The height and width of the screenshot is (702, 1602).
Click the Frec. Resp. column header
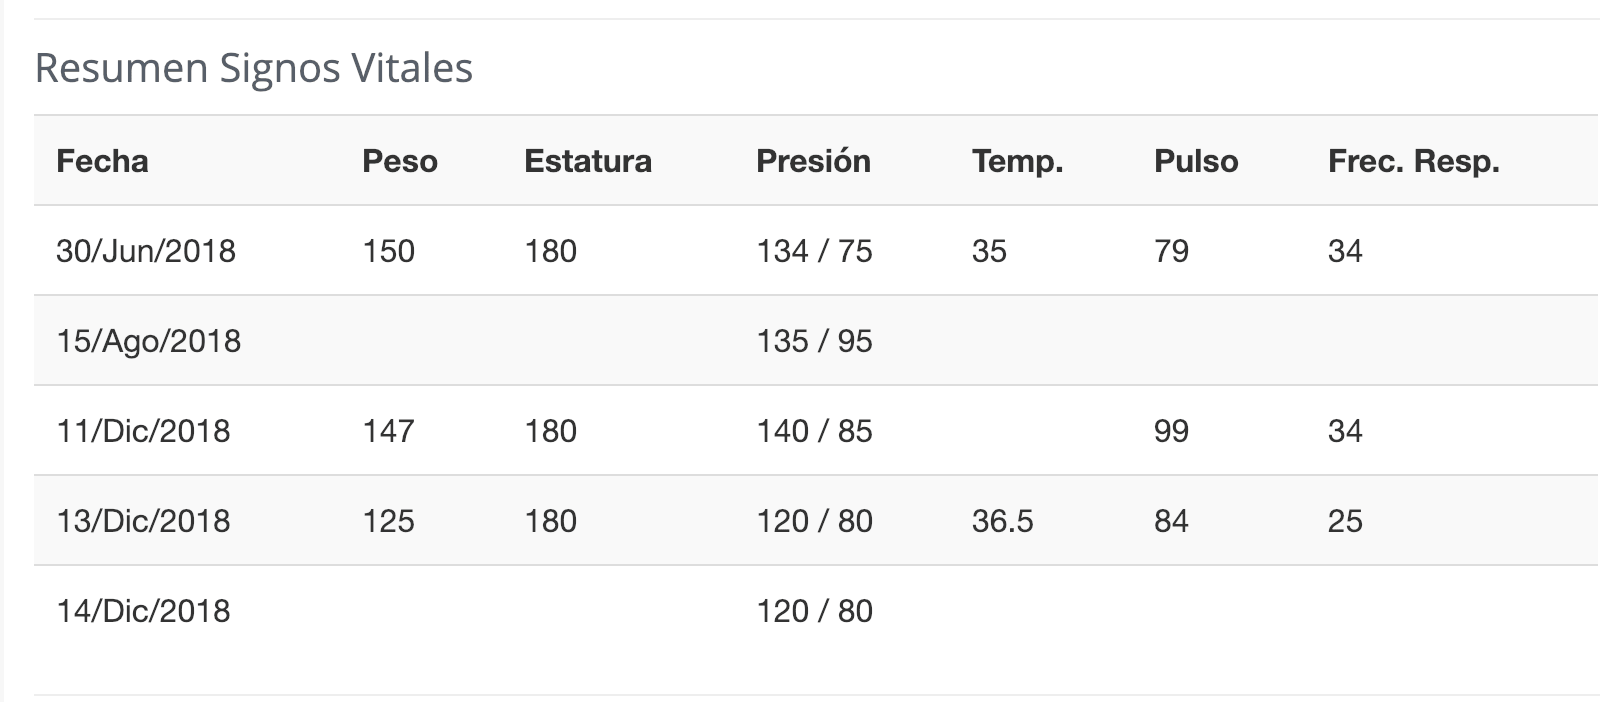(1413, 161)
